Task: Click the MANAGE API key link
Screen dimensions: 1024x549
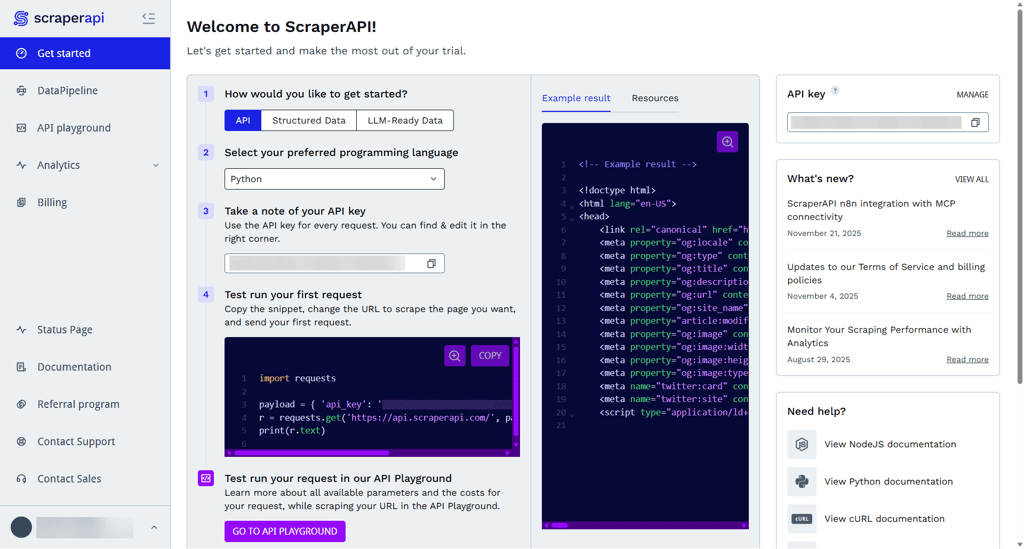Action: [x=972, y=95]
